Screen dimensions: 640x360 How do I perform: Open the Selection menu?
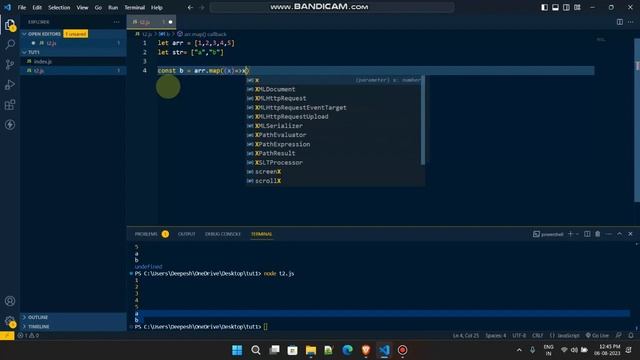(59, 7)
